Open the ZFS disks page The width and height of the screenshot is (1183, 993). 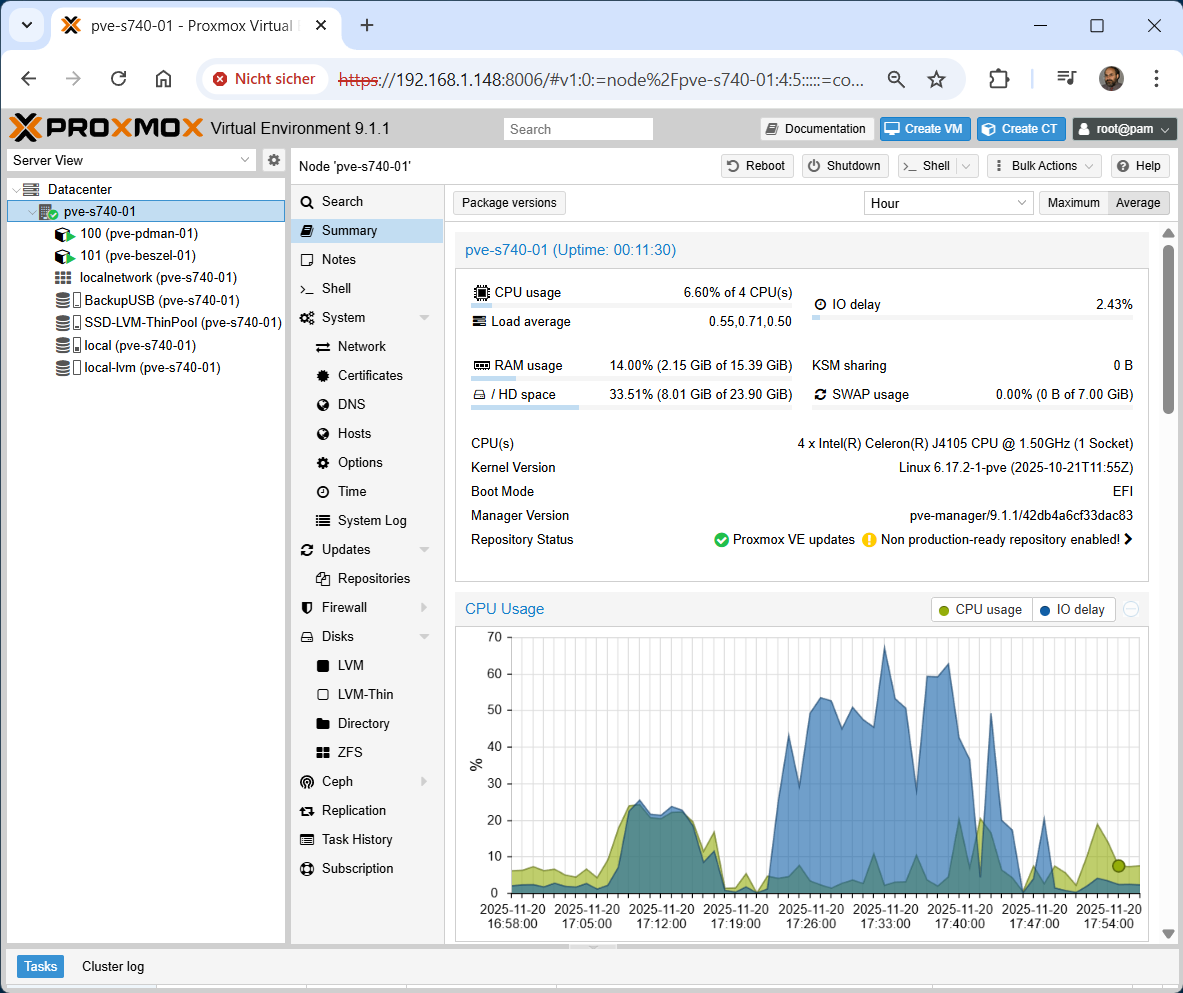(350, 752)
